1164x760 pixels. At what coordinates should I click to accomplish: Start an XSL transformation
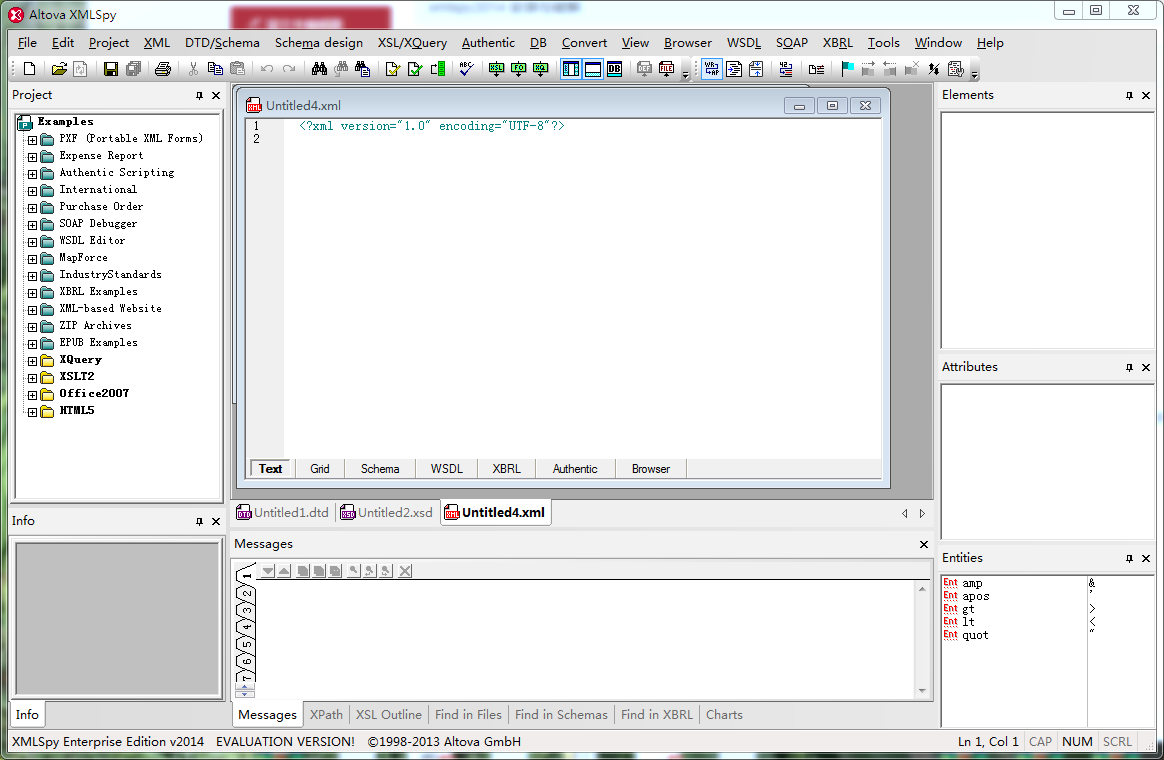coord(496,68)
